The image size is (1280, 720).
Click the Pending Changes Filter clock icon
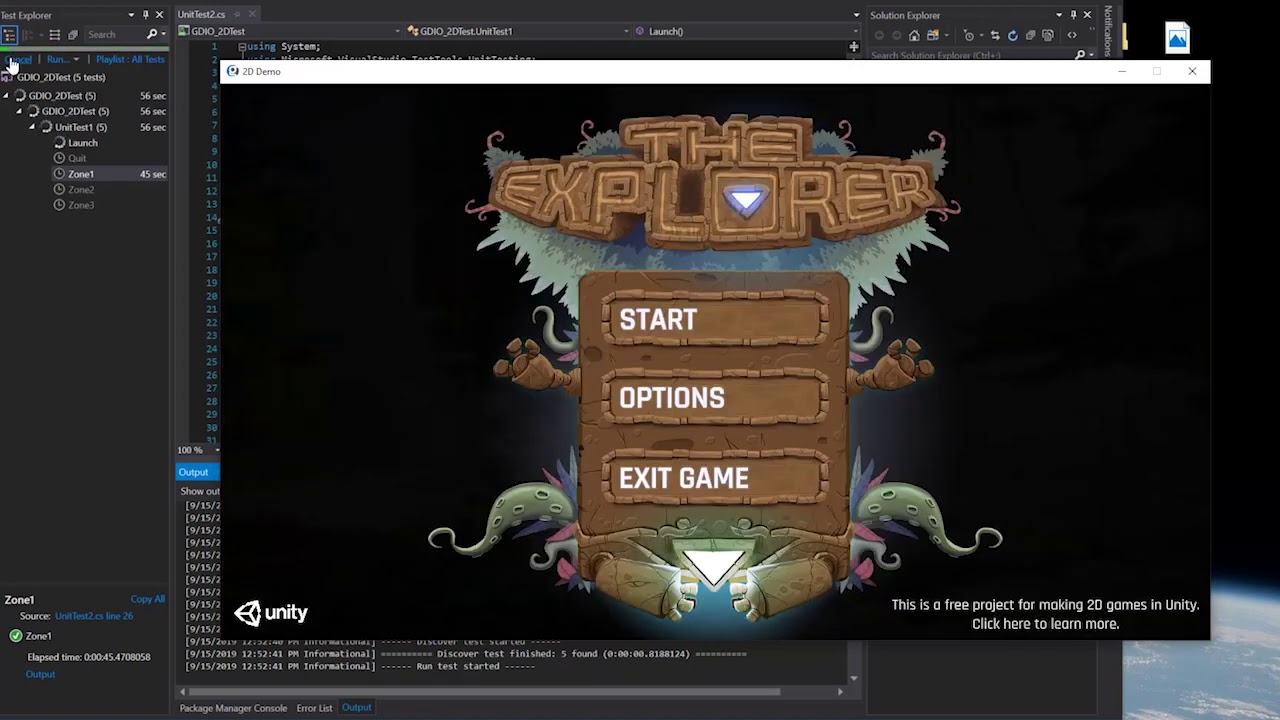[968, 35]
